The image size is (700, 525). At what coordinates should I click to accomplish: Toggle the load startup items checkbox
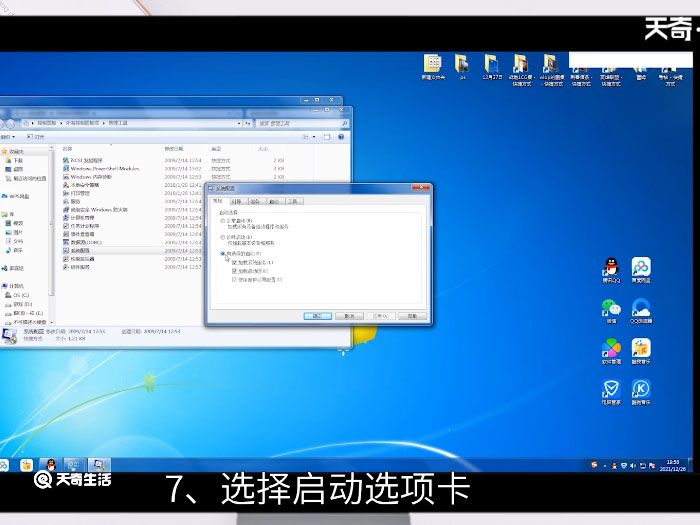point(234,271)
